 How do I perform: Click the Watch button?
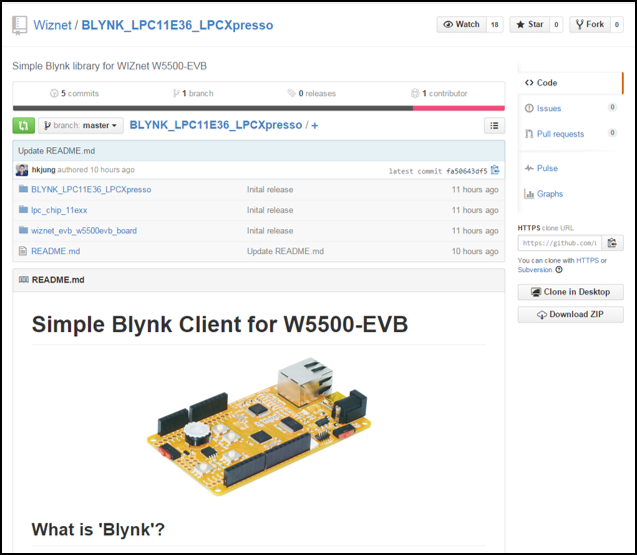[x=462, y=24]
